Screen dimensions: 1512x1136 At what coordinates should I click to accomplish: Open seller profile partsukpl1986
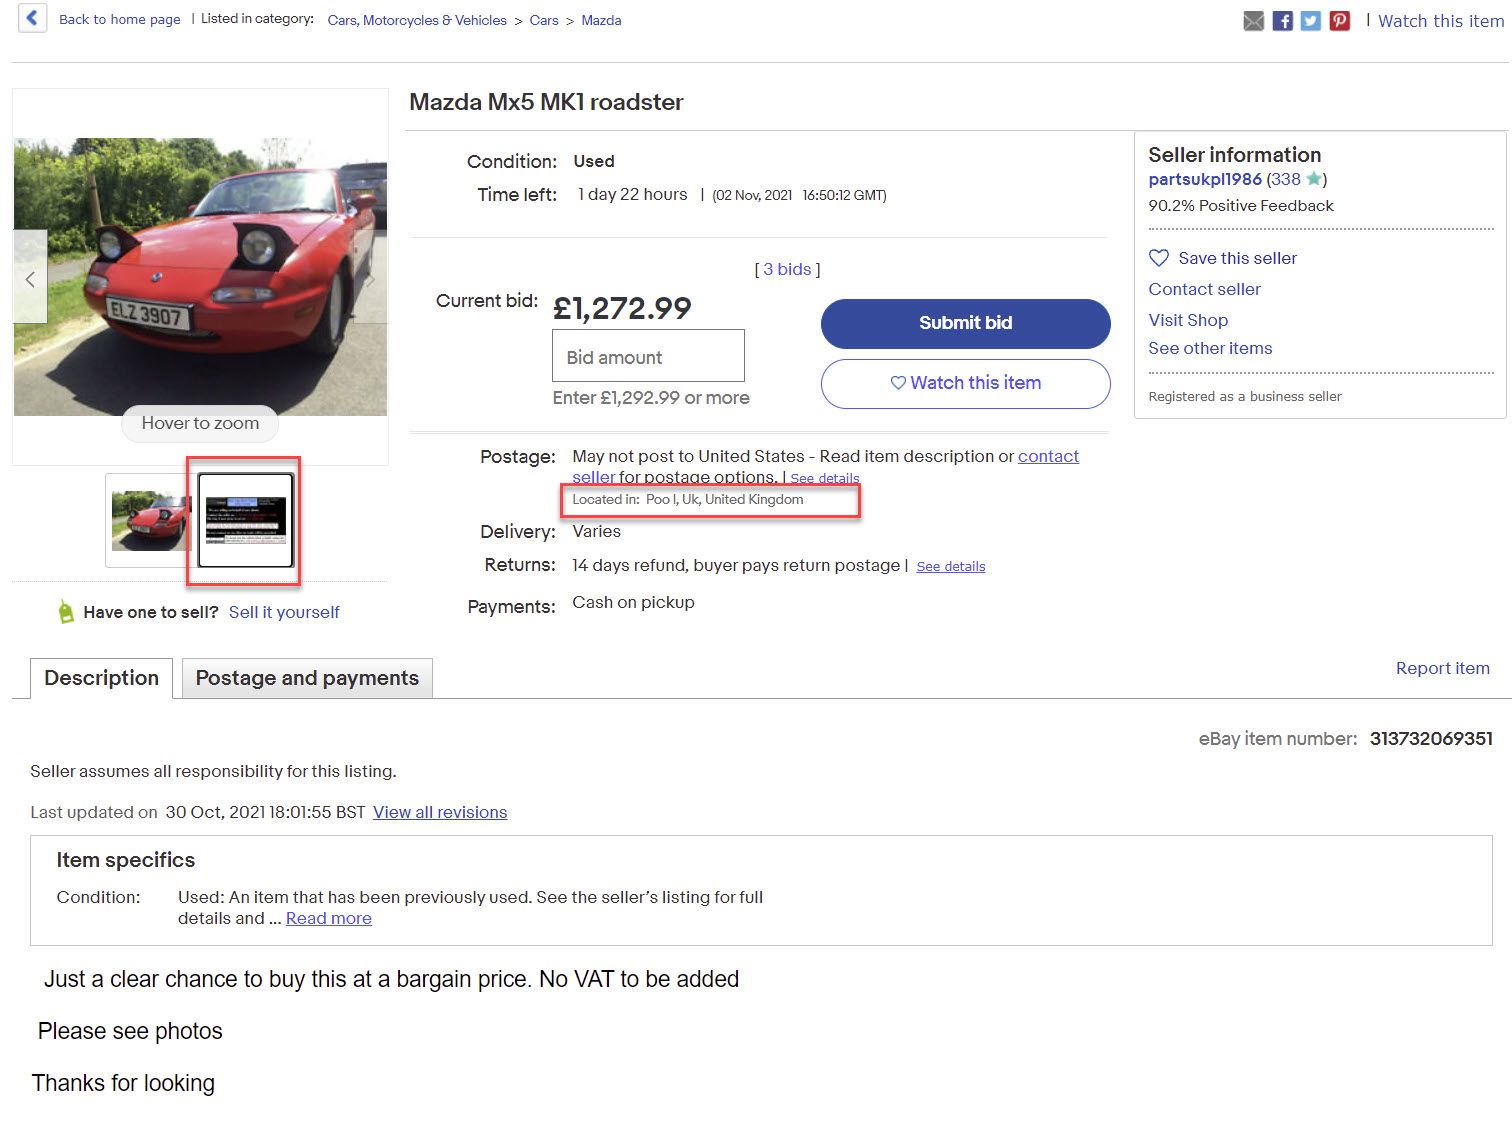[x=1205, y=179]
